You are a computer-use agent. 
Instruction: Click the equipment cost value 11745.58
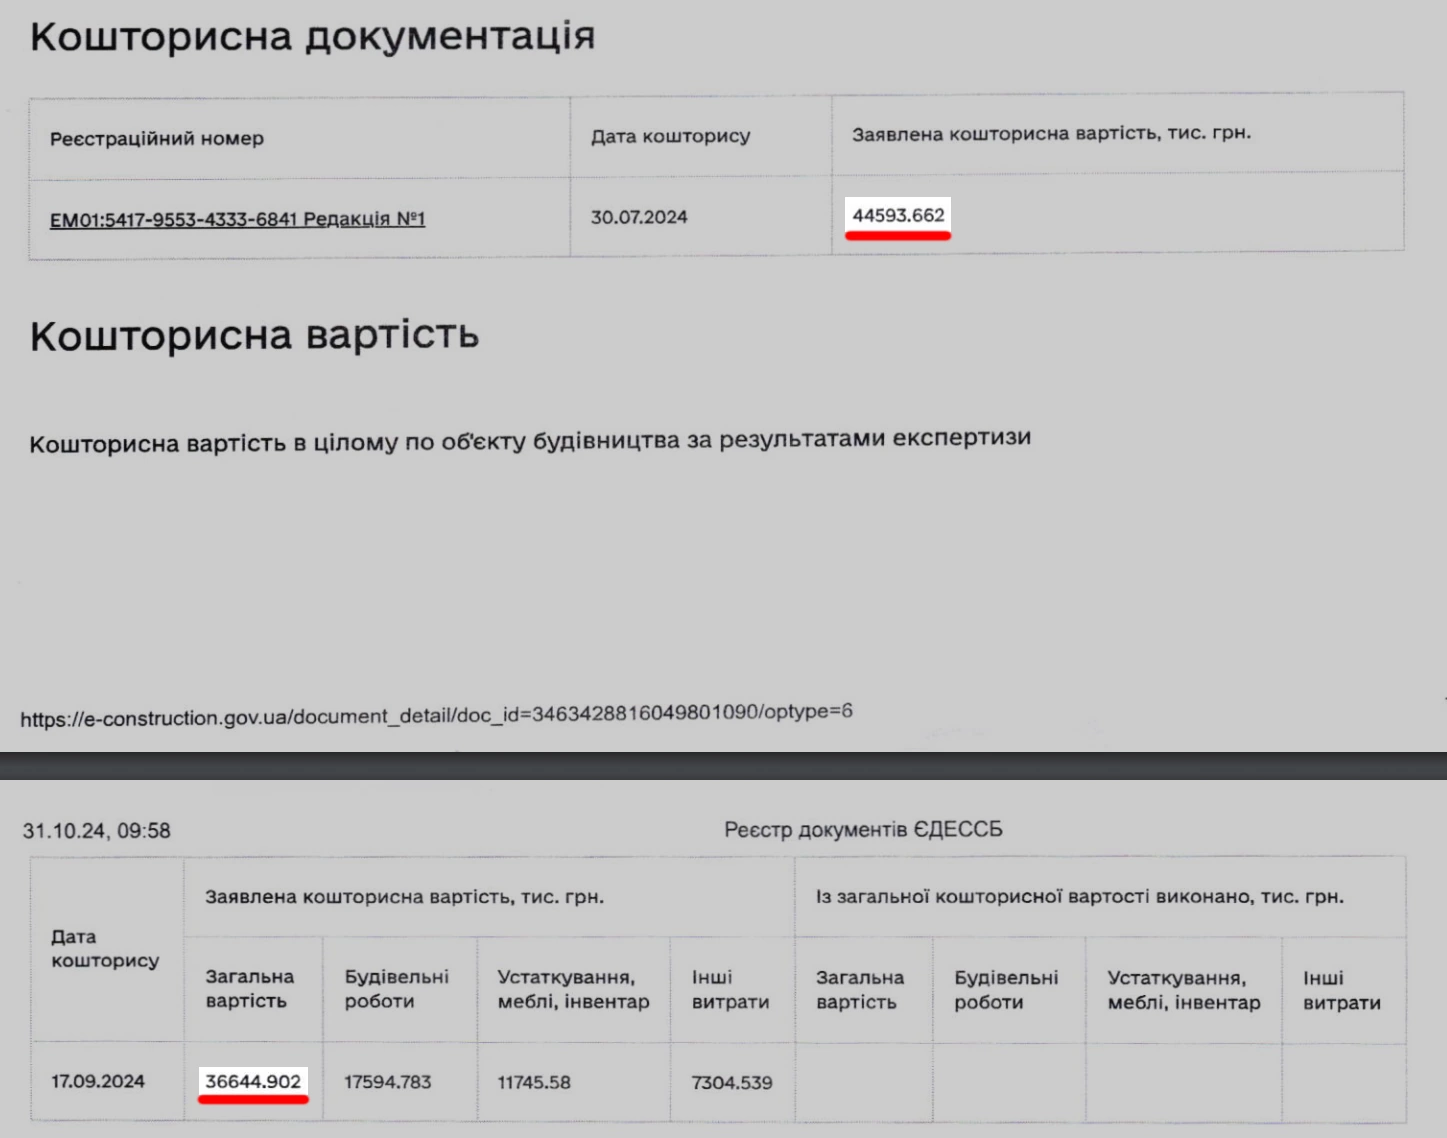534,1082
